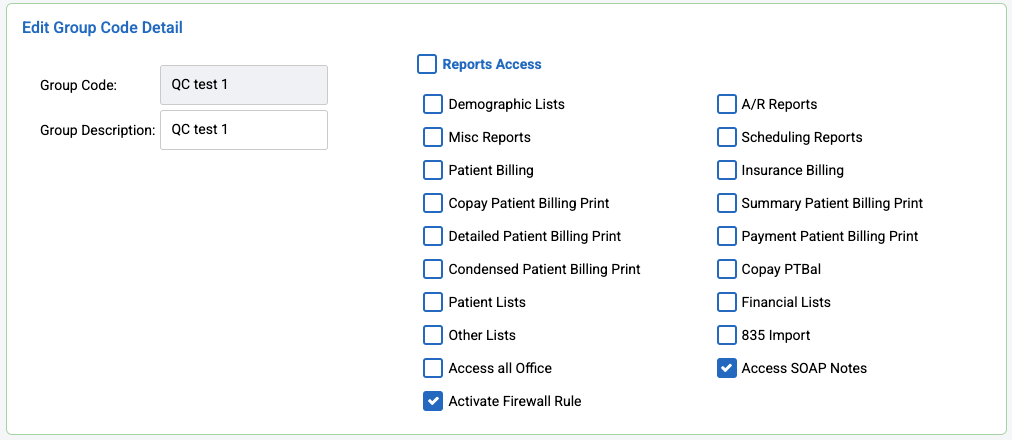This screenshot has width=1012, height=440.
Task: Enable Patient Billing access
Action: [433, 170]
